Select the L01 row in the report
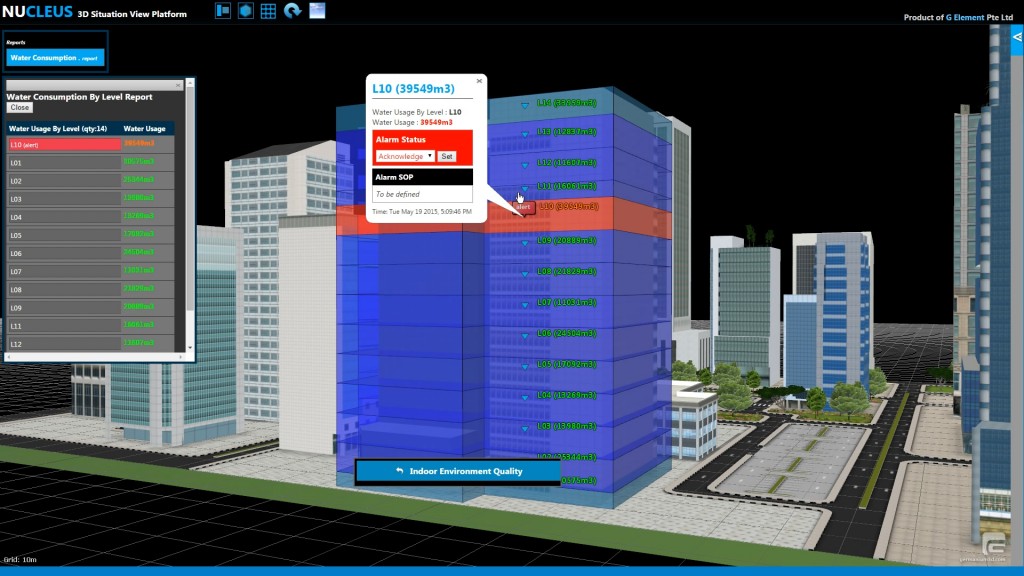 click(x=90, y=163)
